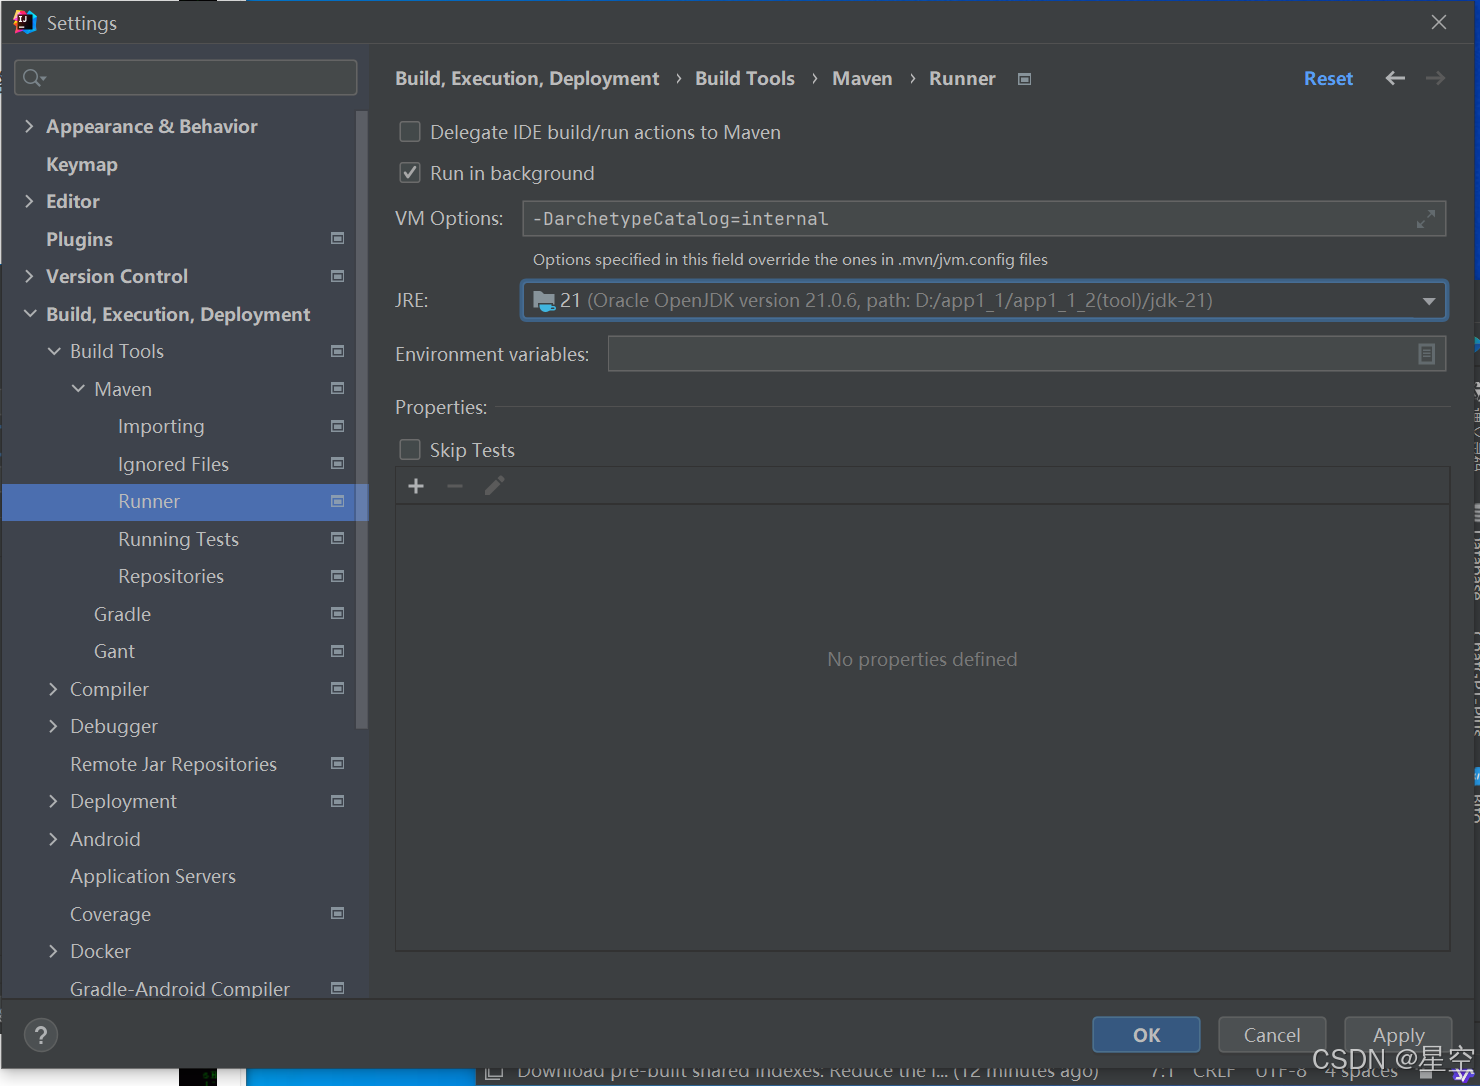The width and height of the screenshot is (1480, 1086).
Task: Expand the Editor section
Action: (29, 201)
